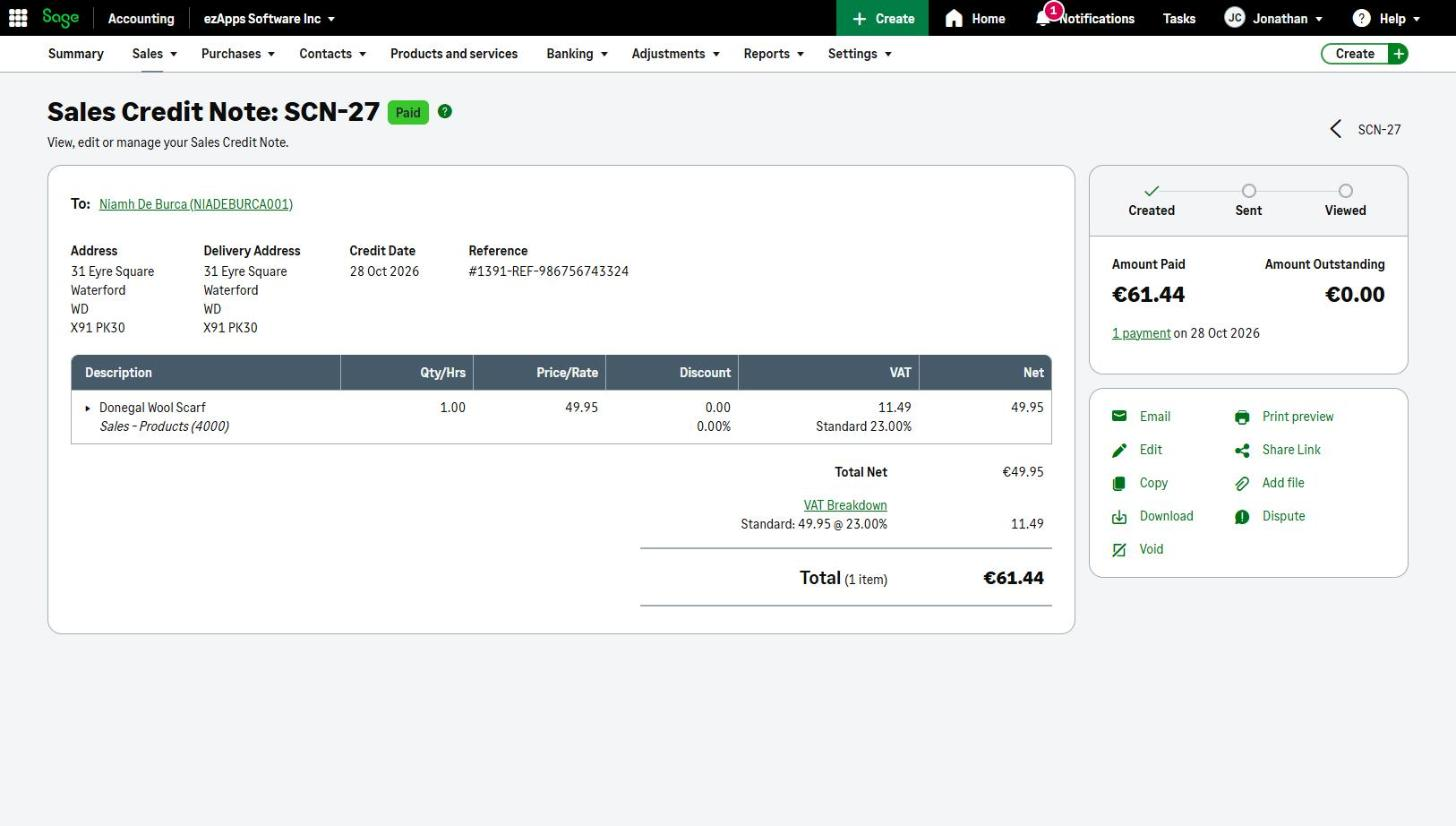This screenshot has width=1456, height=826.
Task: Click the status help icon beside Paid
Action: 445,111
